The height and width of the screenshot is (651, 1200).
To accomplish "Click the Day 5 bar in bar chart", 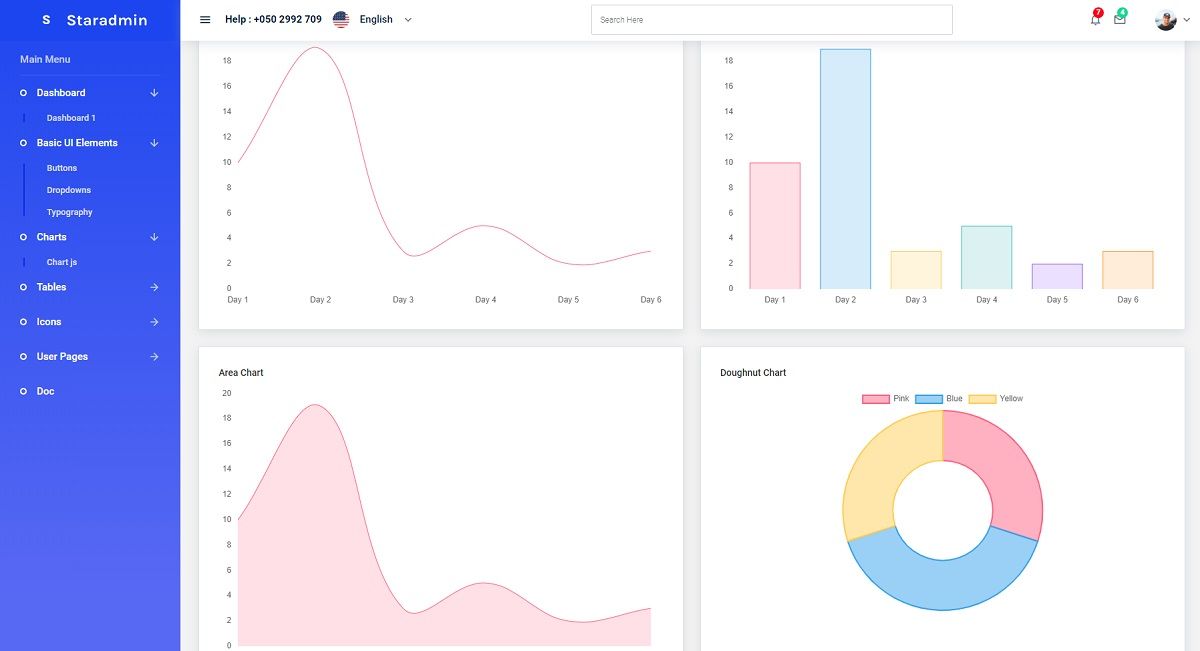I will coord(1057,276).
